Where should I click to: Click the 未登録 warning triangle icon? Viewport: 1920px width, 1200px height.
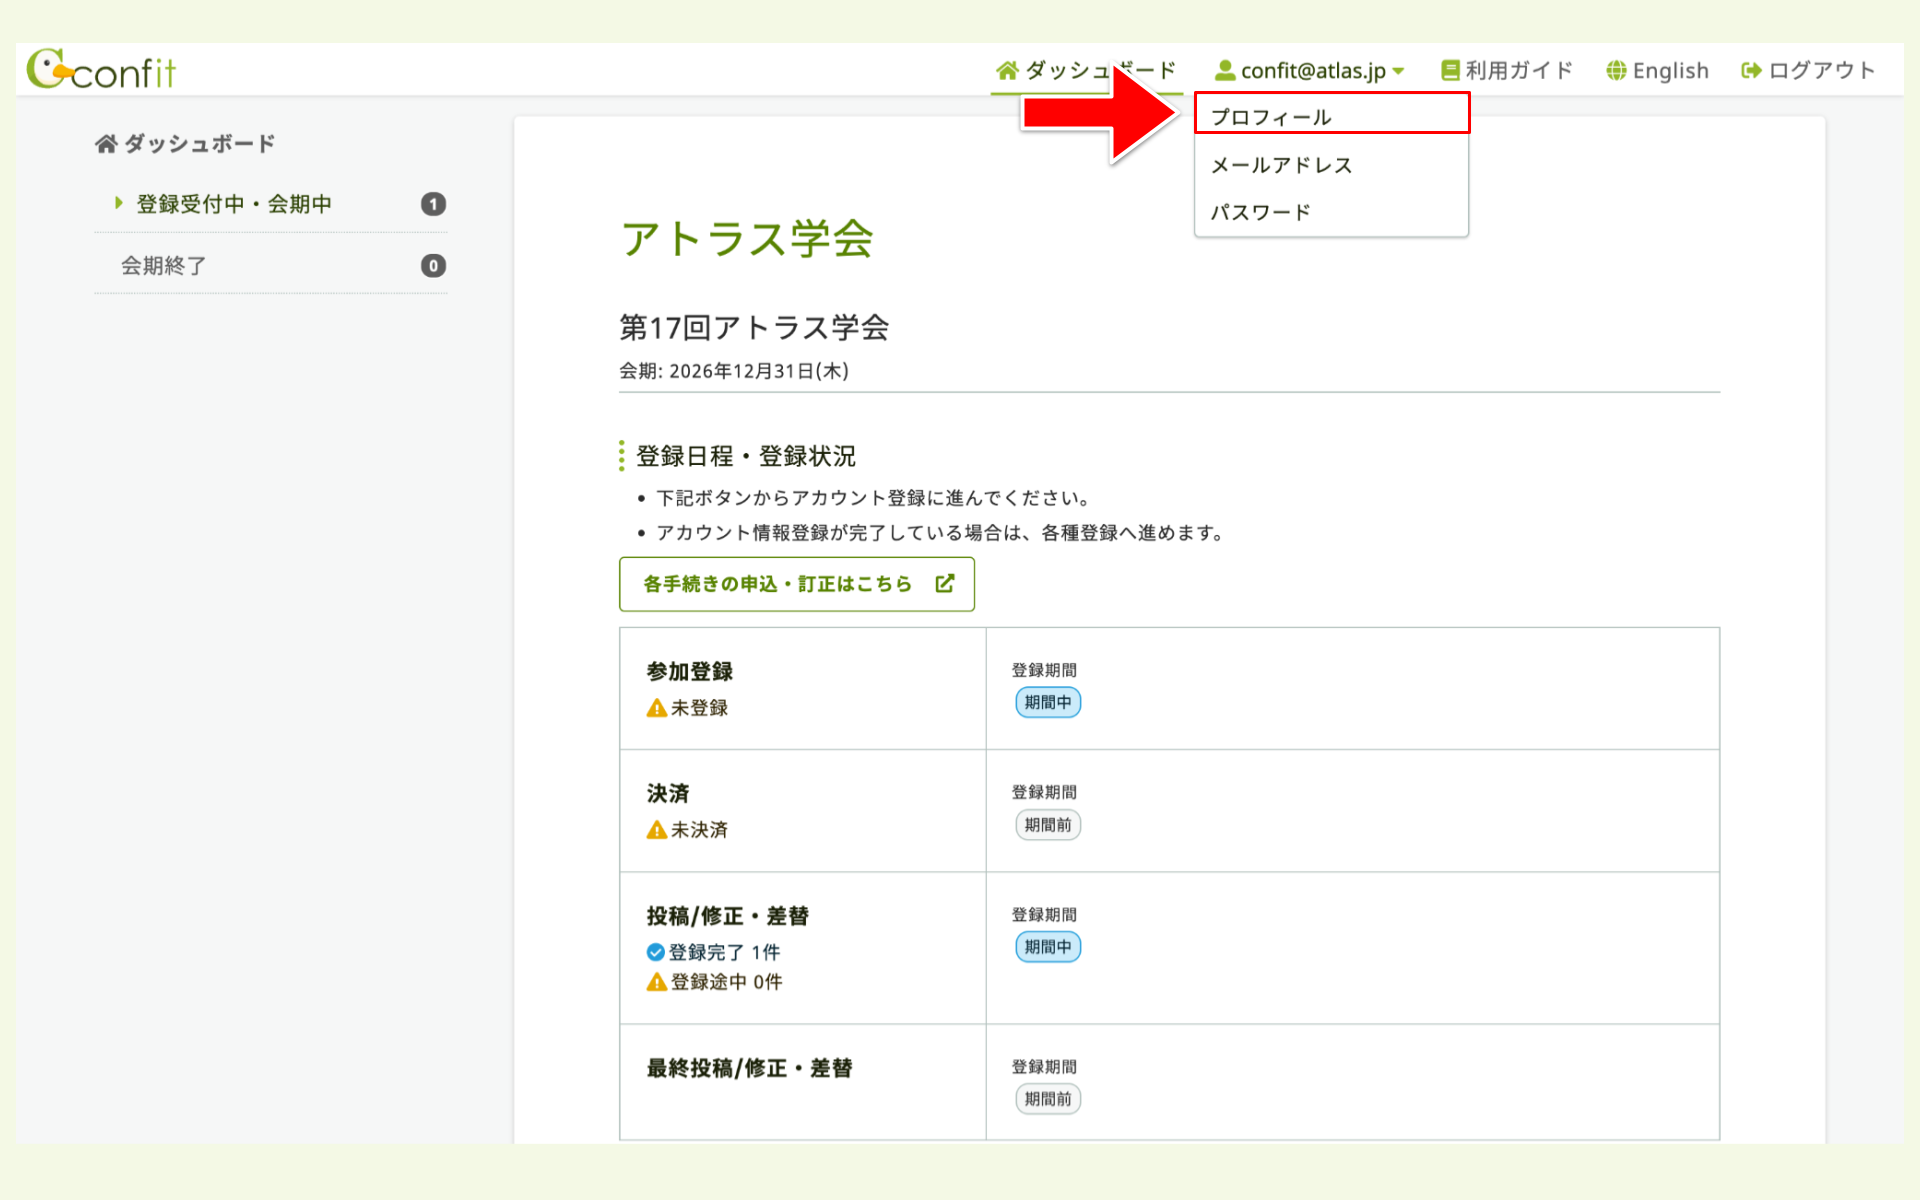click(x=656, y=708)
